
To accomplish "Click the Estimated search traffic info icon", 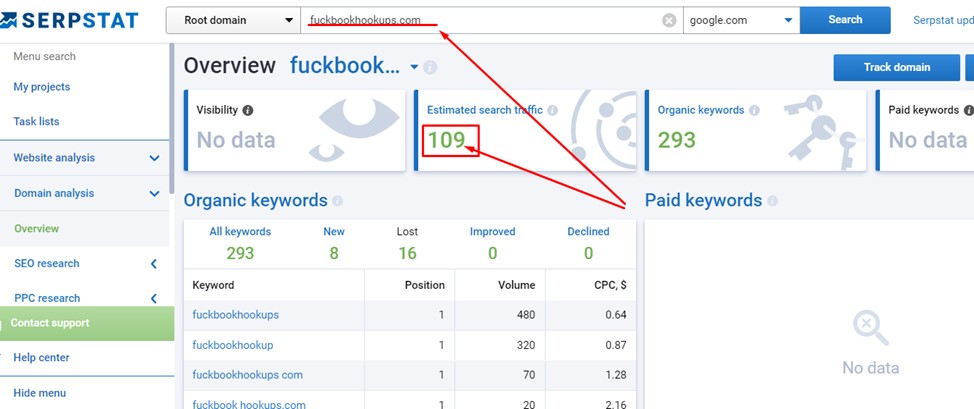I will pos(552,110).
